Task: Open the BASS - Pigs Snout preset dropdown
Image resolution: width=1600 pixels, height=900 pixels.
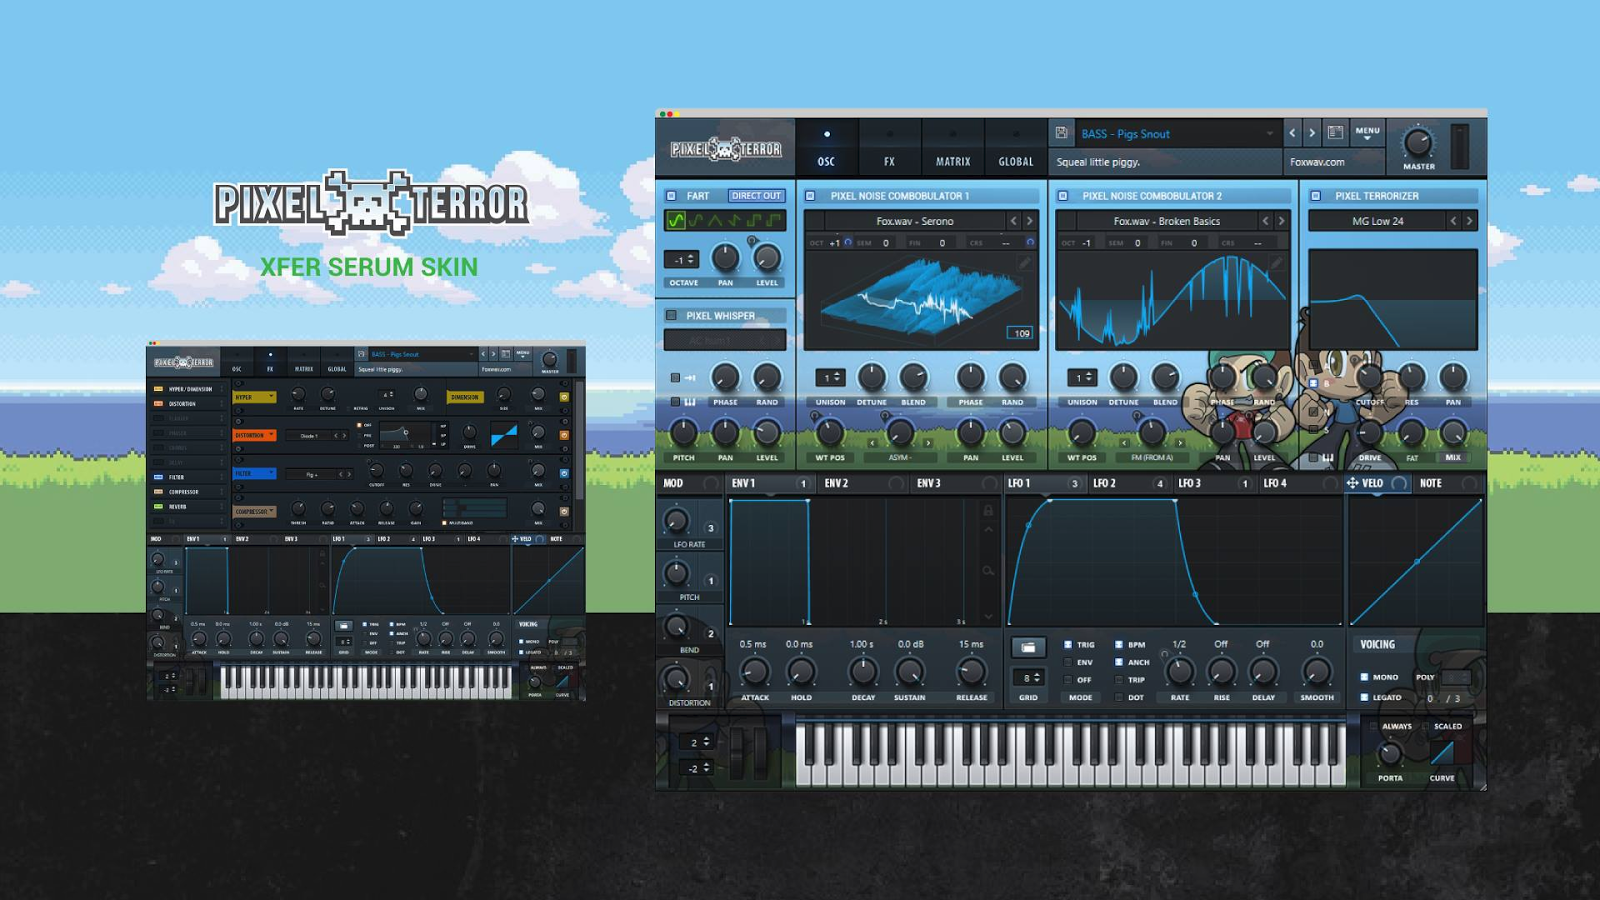Action: 1165,132
